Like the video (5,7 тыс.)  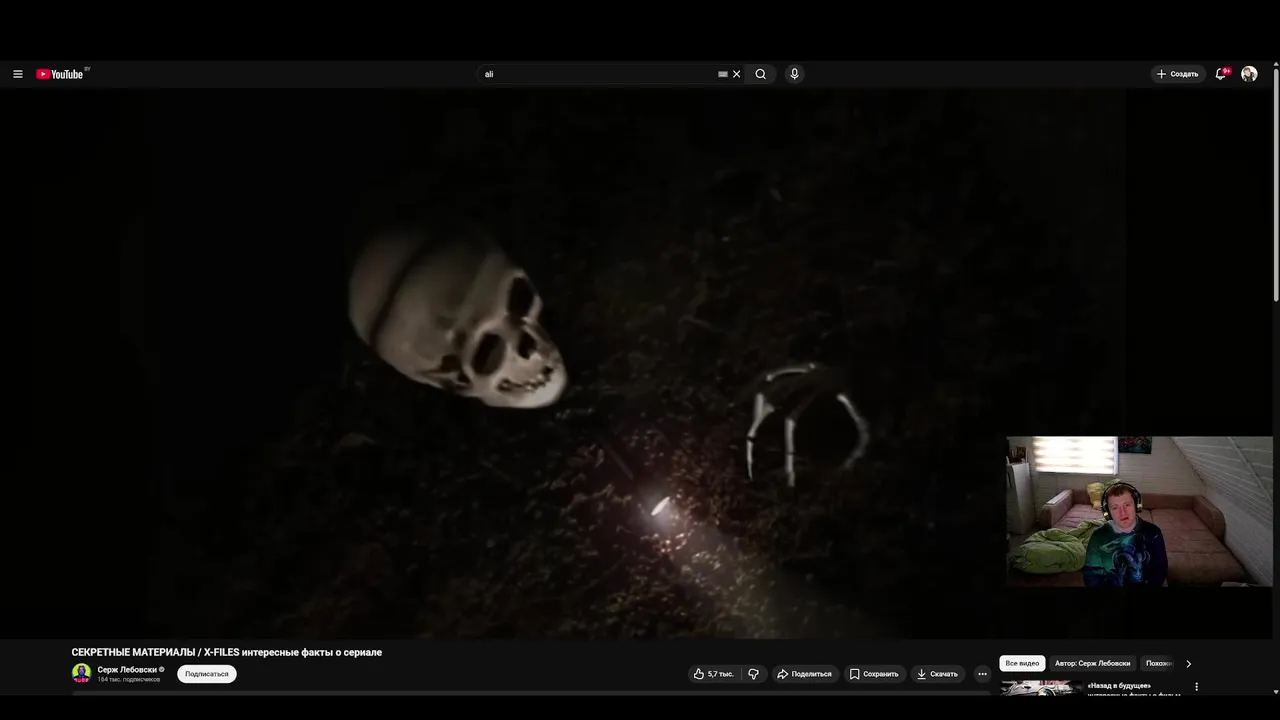click(x=714, y=674)
